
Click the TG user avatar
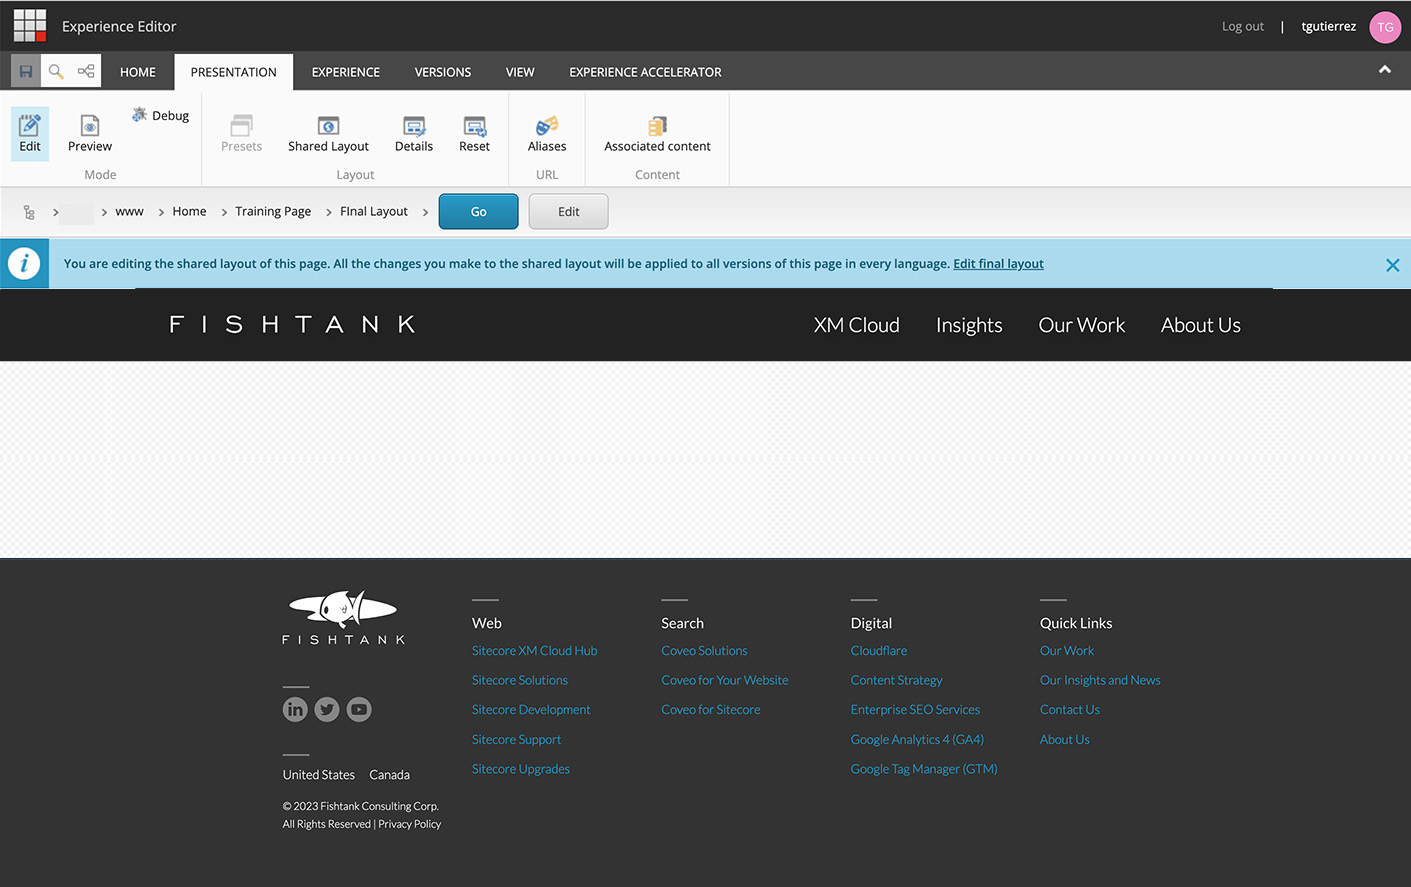click(x=1385, y=27)
